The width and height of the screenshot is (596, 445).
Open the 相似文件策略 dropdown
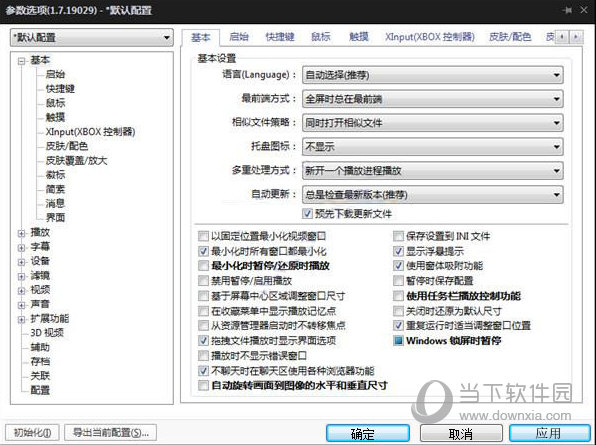pyautogui.click(x=433, y=123)
